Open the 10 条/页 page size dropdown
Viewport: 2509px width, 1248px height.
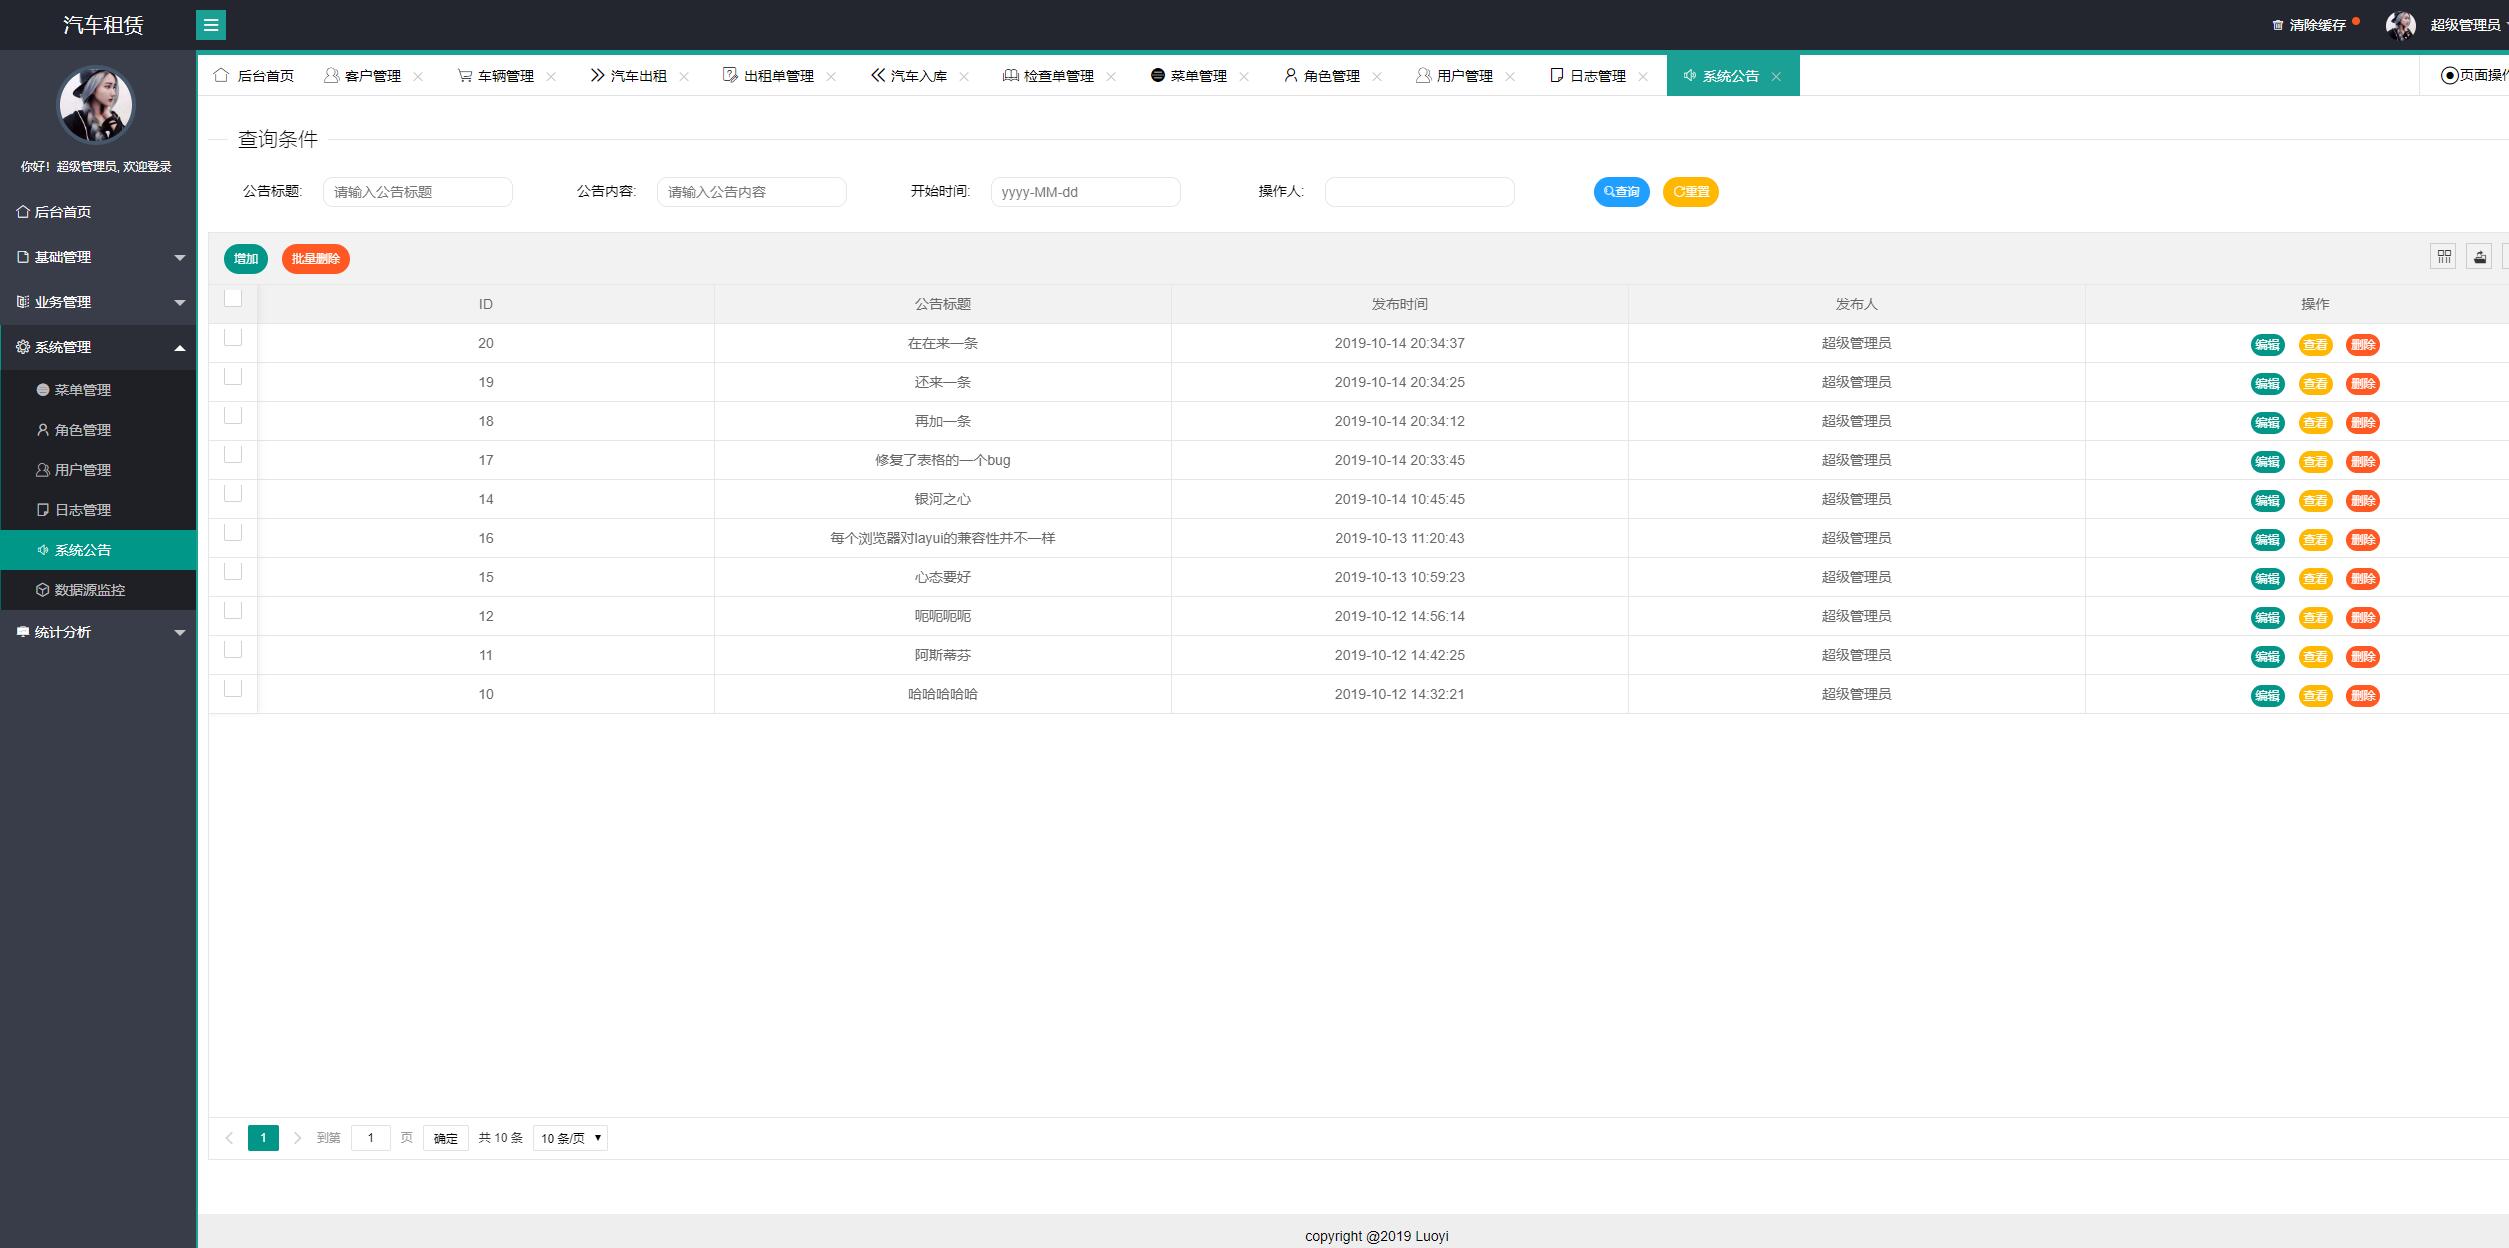[570, 1138]
